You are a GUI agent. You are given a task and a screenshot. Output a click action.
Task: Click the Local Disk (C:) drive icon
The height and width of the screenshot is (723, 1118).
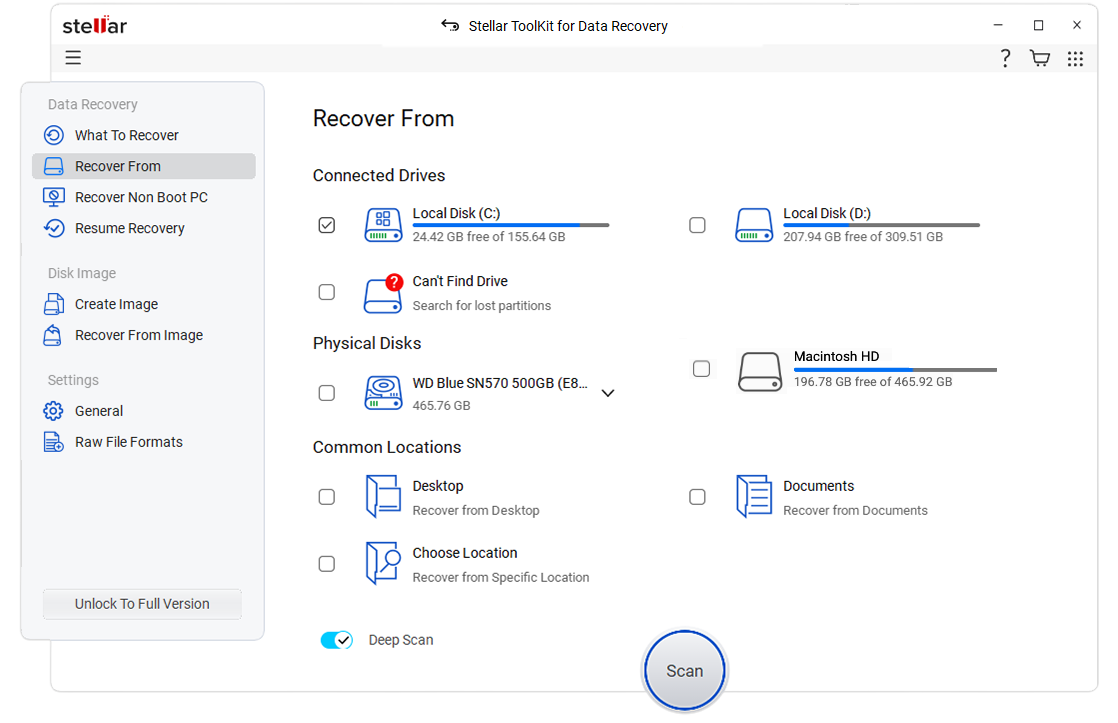point(384,225)
